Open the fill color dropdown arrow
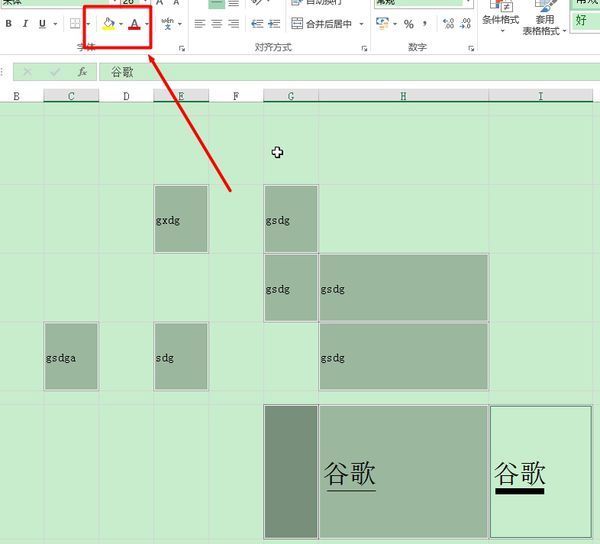600x544 pixels. coord(121,24)
